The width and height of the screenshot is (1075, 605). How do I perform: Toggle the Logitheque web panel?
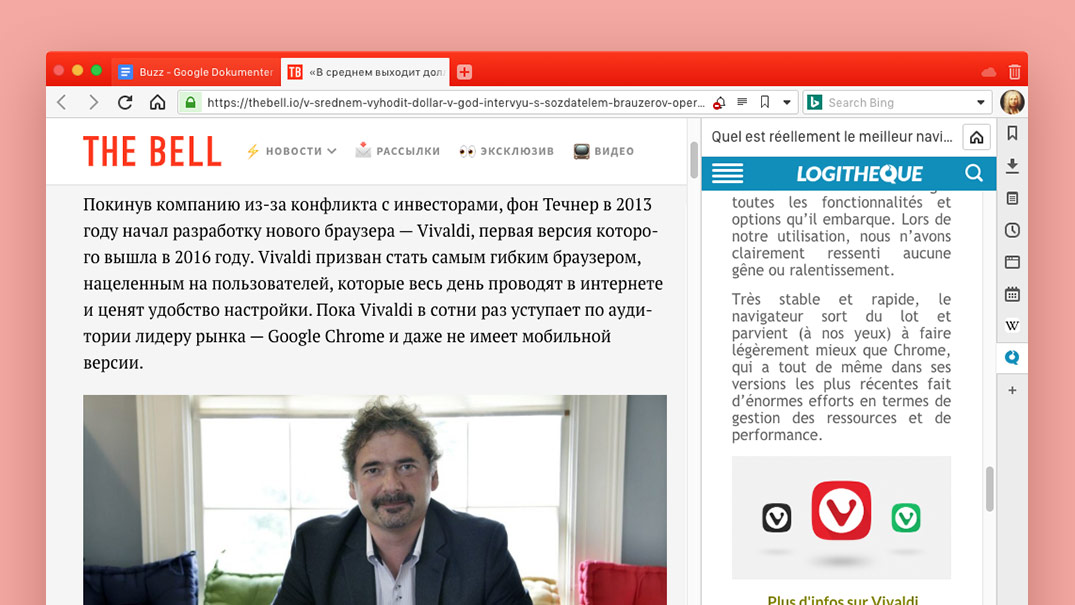pyautogui.click(x=1012, y=357)
